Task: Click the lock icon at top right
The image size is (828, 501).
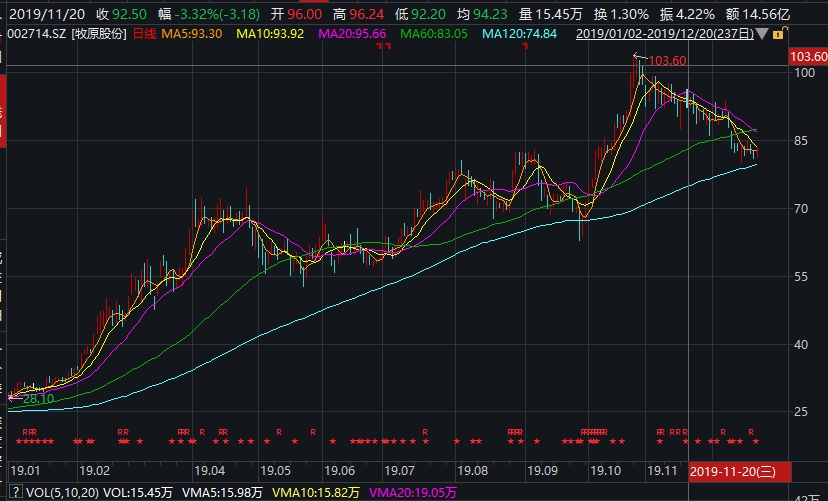Action: (780, 34)
